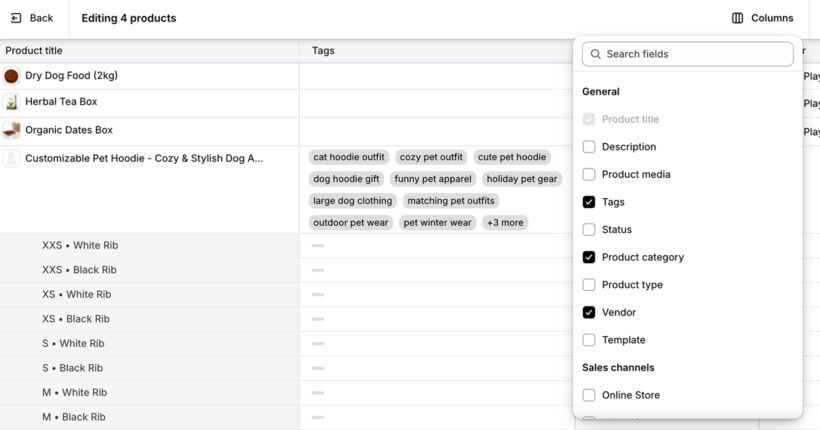Open Organic Dates Box product thumbnail

tap(11, 130)
